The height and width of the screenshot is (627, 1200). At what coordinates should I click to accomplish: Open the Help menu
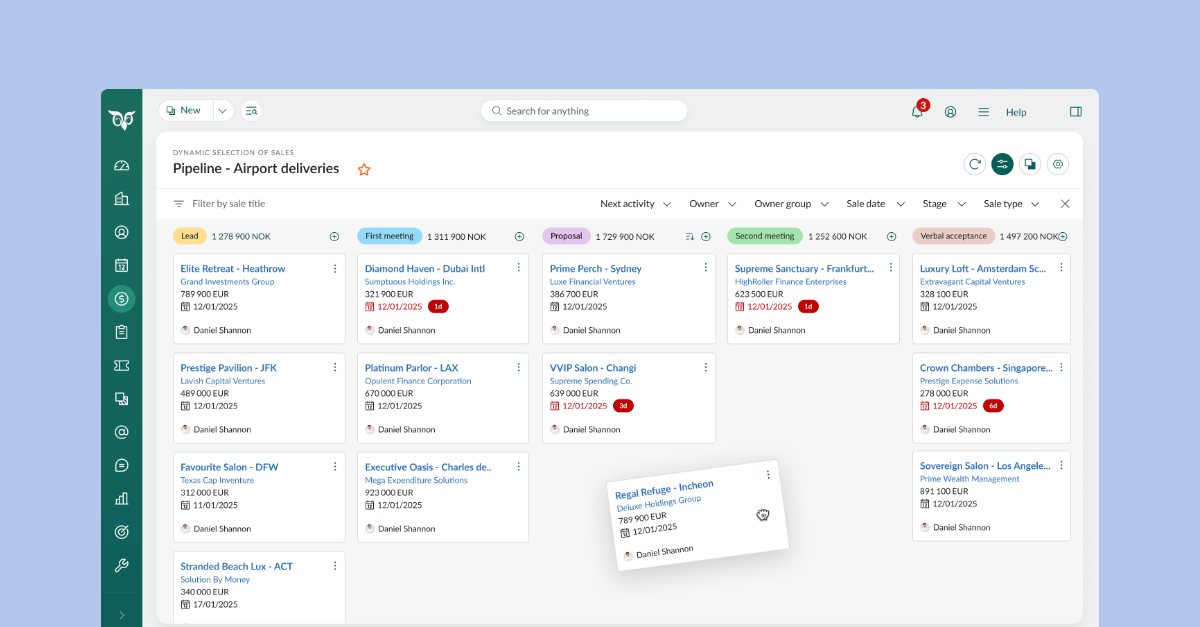(1016, 112)
